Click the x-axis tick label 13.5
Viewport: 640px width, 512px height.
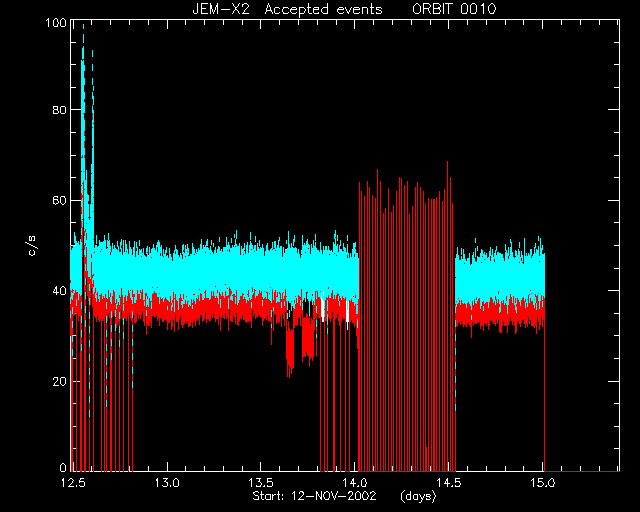pyautogui.click(x=260, y=483)
